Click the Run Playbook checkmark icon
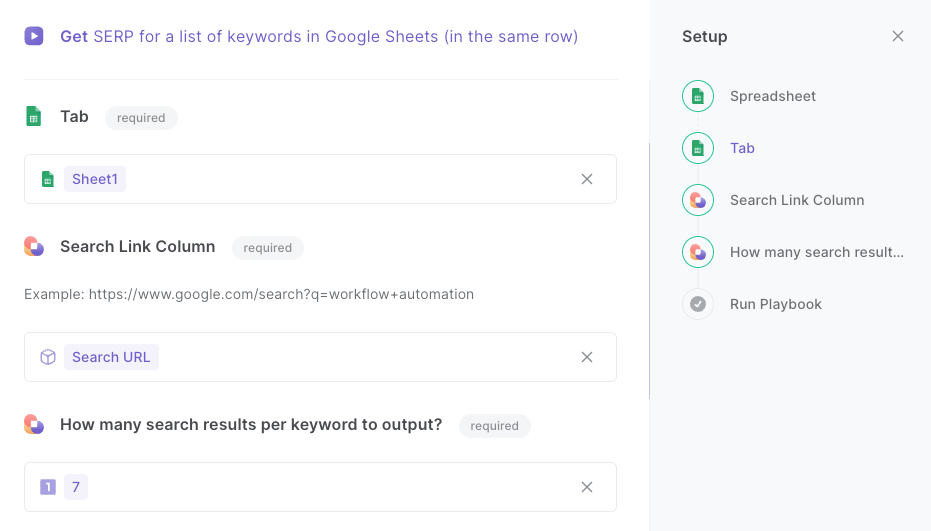The image size is (931, 531). (698, 304)
